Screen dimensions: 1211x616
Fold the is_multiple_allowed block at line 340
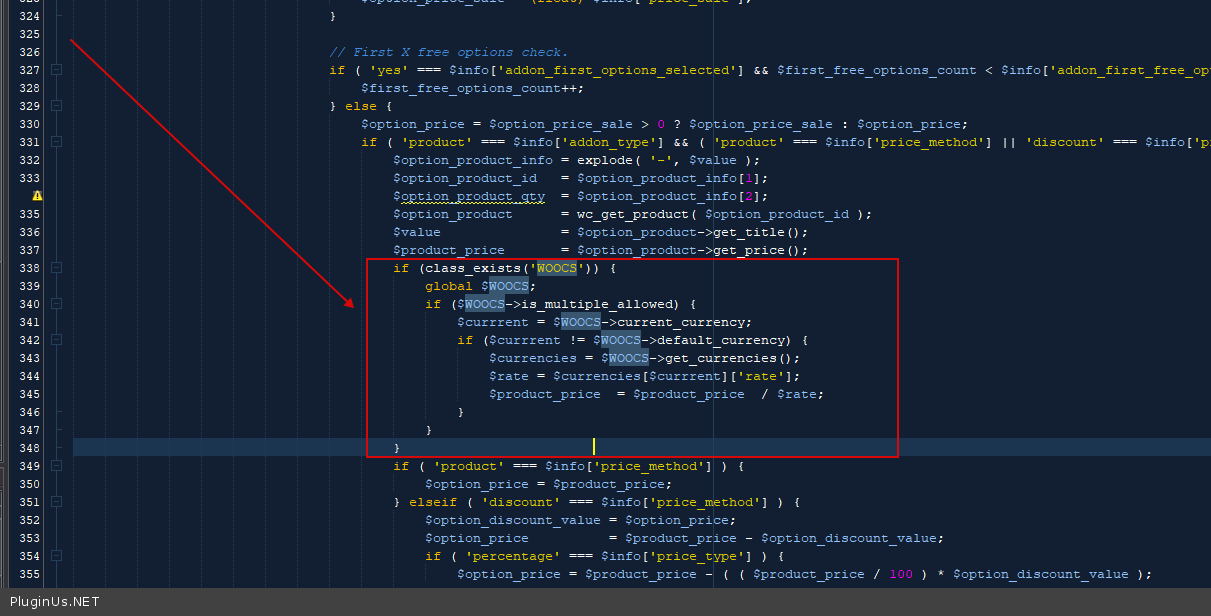click(57, 304)
